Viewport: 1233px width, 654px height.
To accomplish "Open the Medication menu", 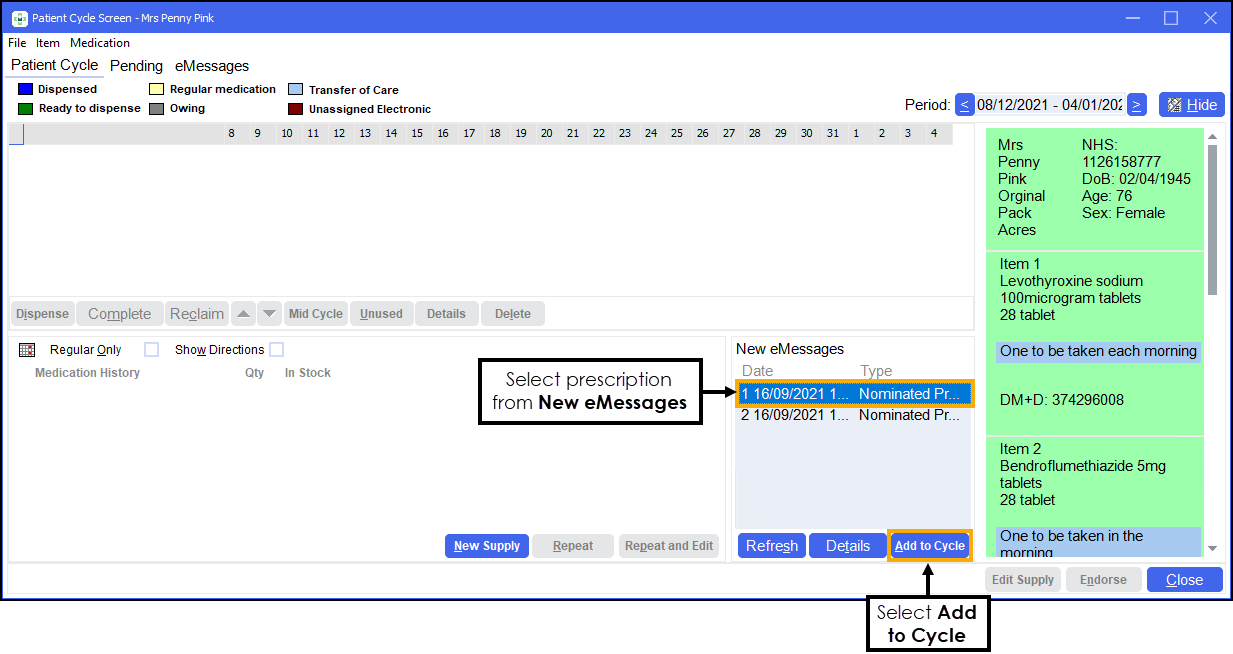I will click(100, 43).
